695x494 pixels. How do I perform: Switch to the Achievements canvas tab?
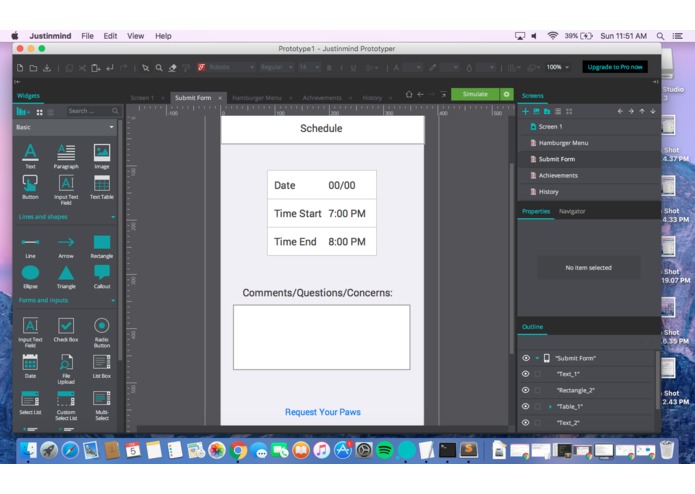pos(322,98)
